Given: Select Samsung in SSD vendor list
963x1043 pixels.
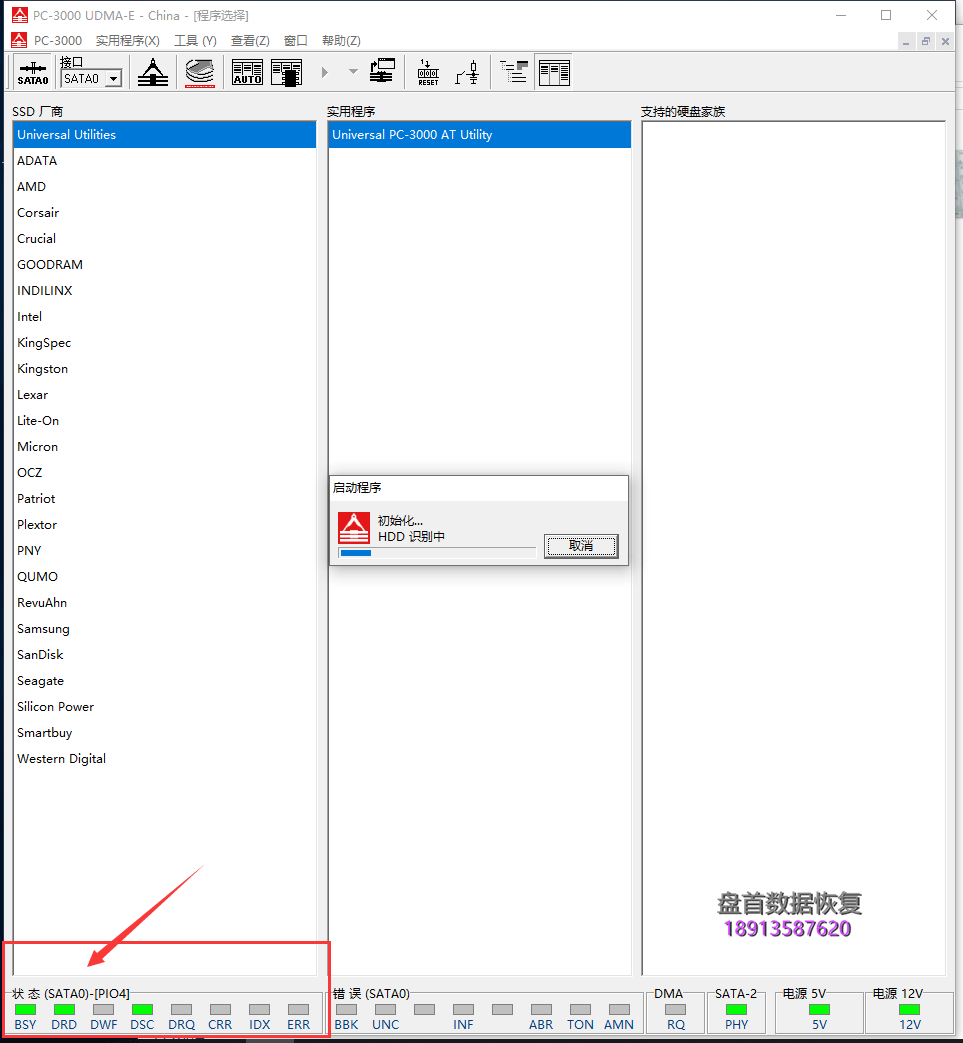Looking at the screenshot, I should [164, 629].
